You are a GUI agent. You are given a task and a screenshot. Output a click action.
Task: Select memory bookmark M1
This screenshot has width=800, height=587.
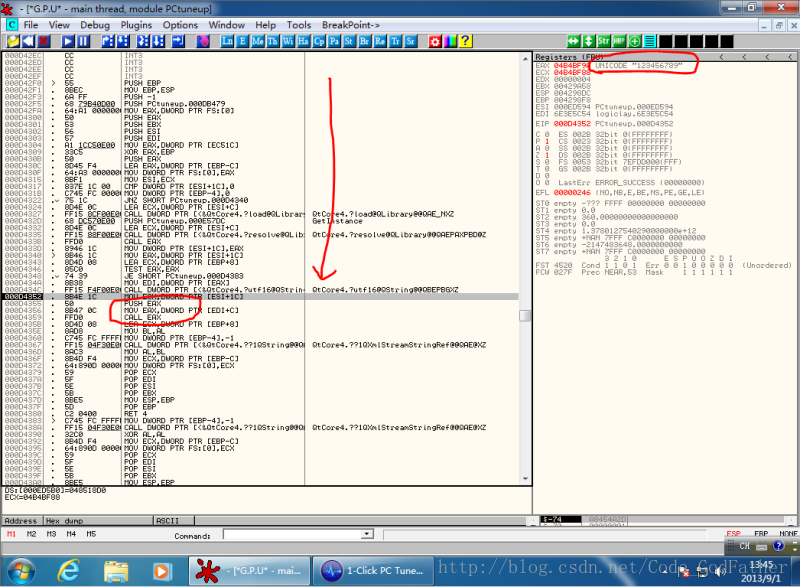tap(11, 534)
